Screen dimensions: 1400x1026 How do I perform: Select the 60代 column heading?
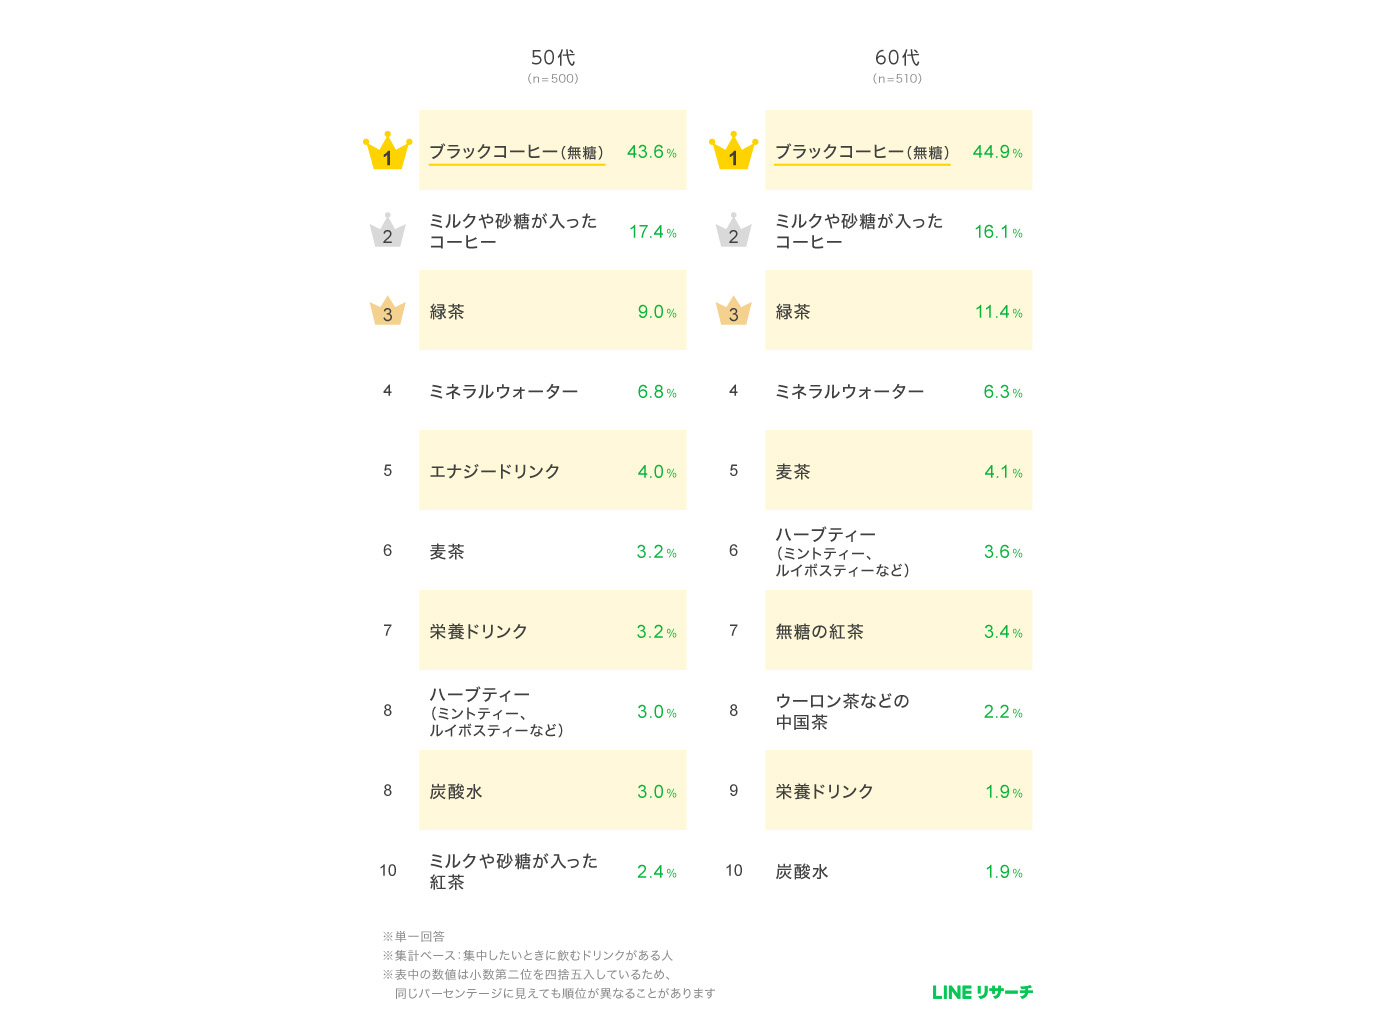(897, 58)
